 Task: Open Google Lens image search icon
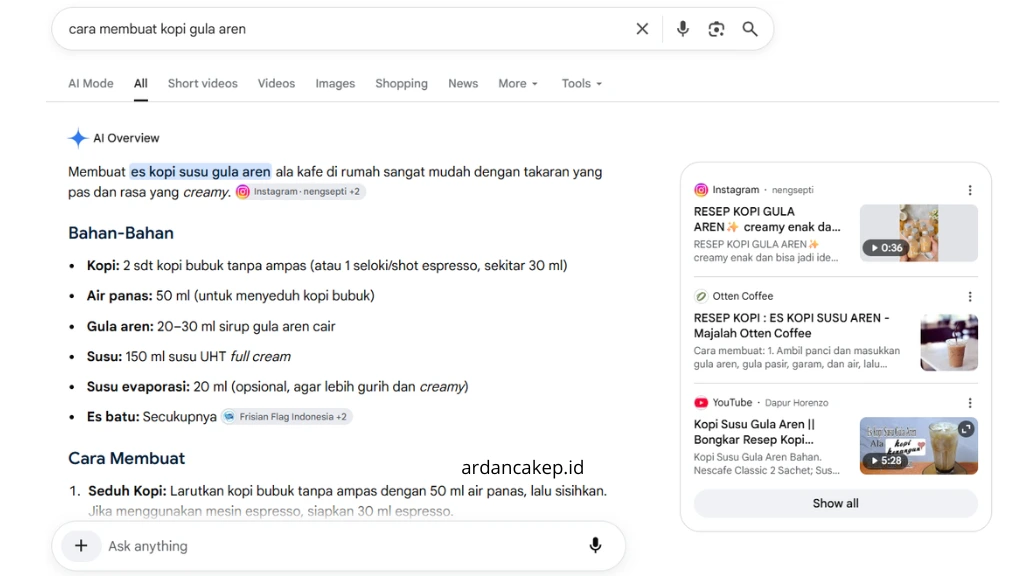[x=716, y=29]
